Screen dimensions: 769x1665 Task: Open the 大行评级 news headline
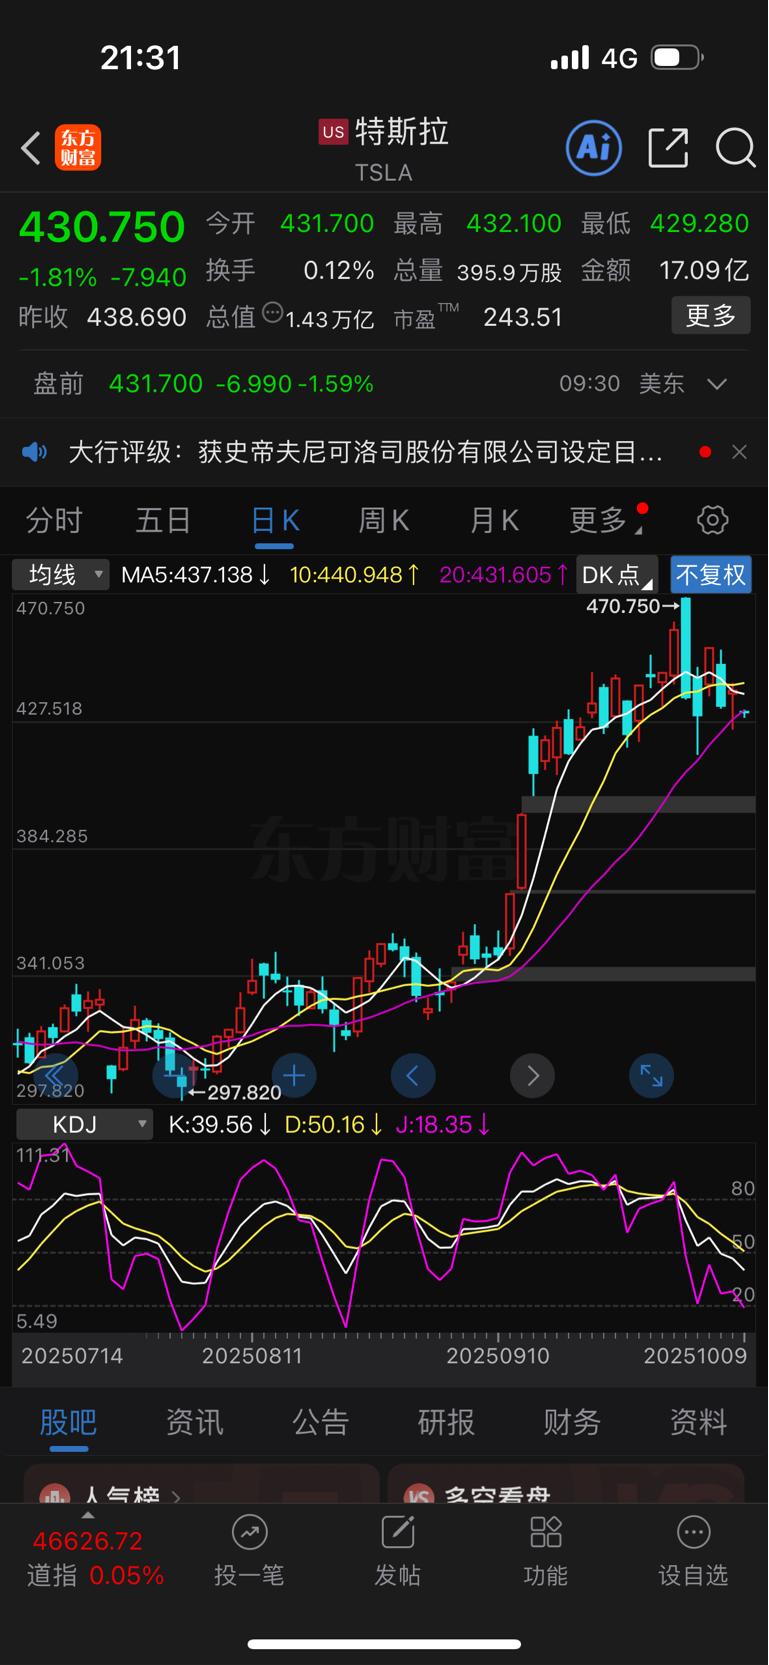coord(366,452)
